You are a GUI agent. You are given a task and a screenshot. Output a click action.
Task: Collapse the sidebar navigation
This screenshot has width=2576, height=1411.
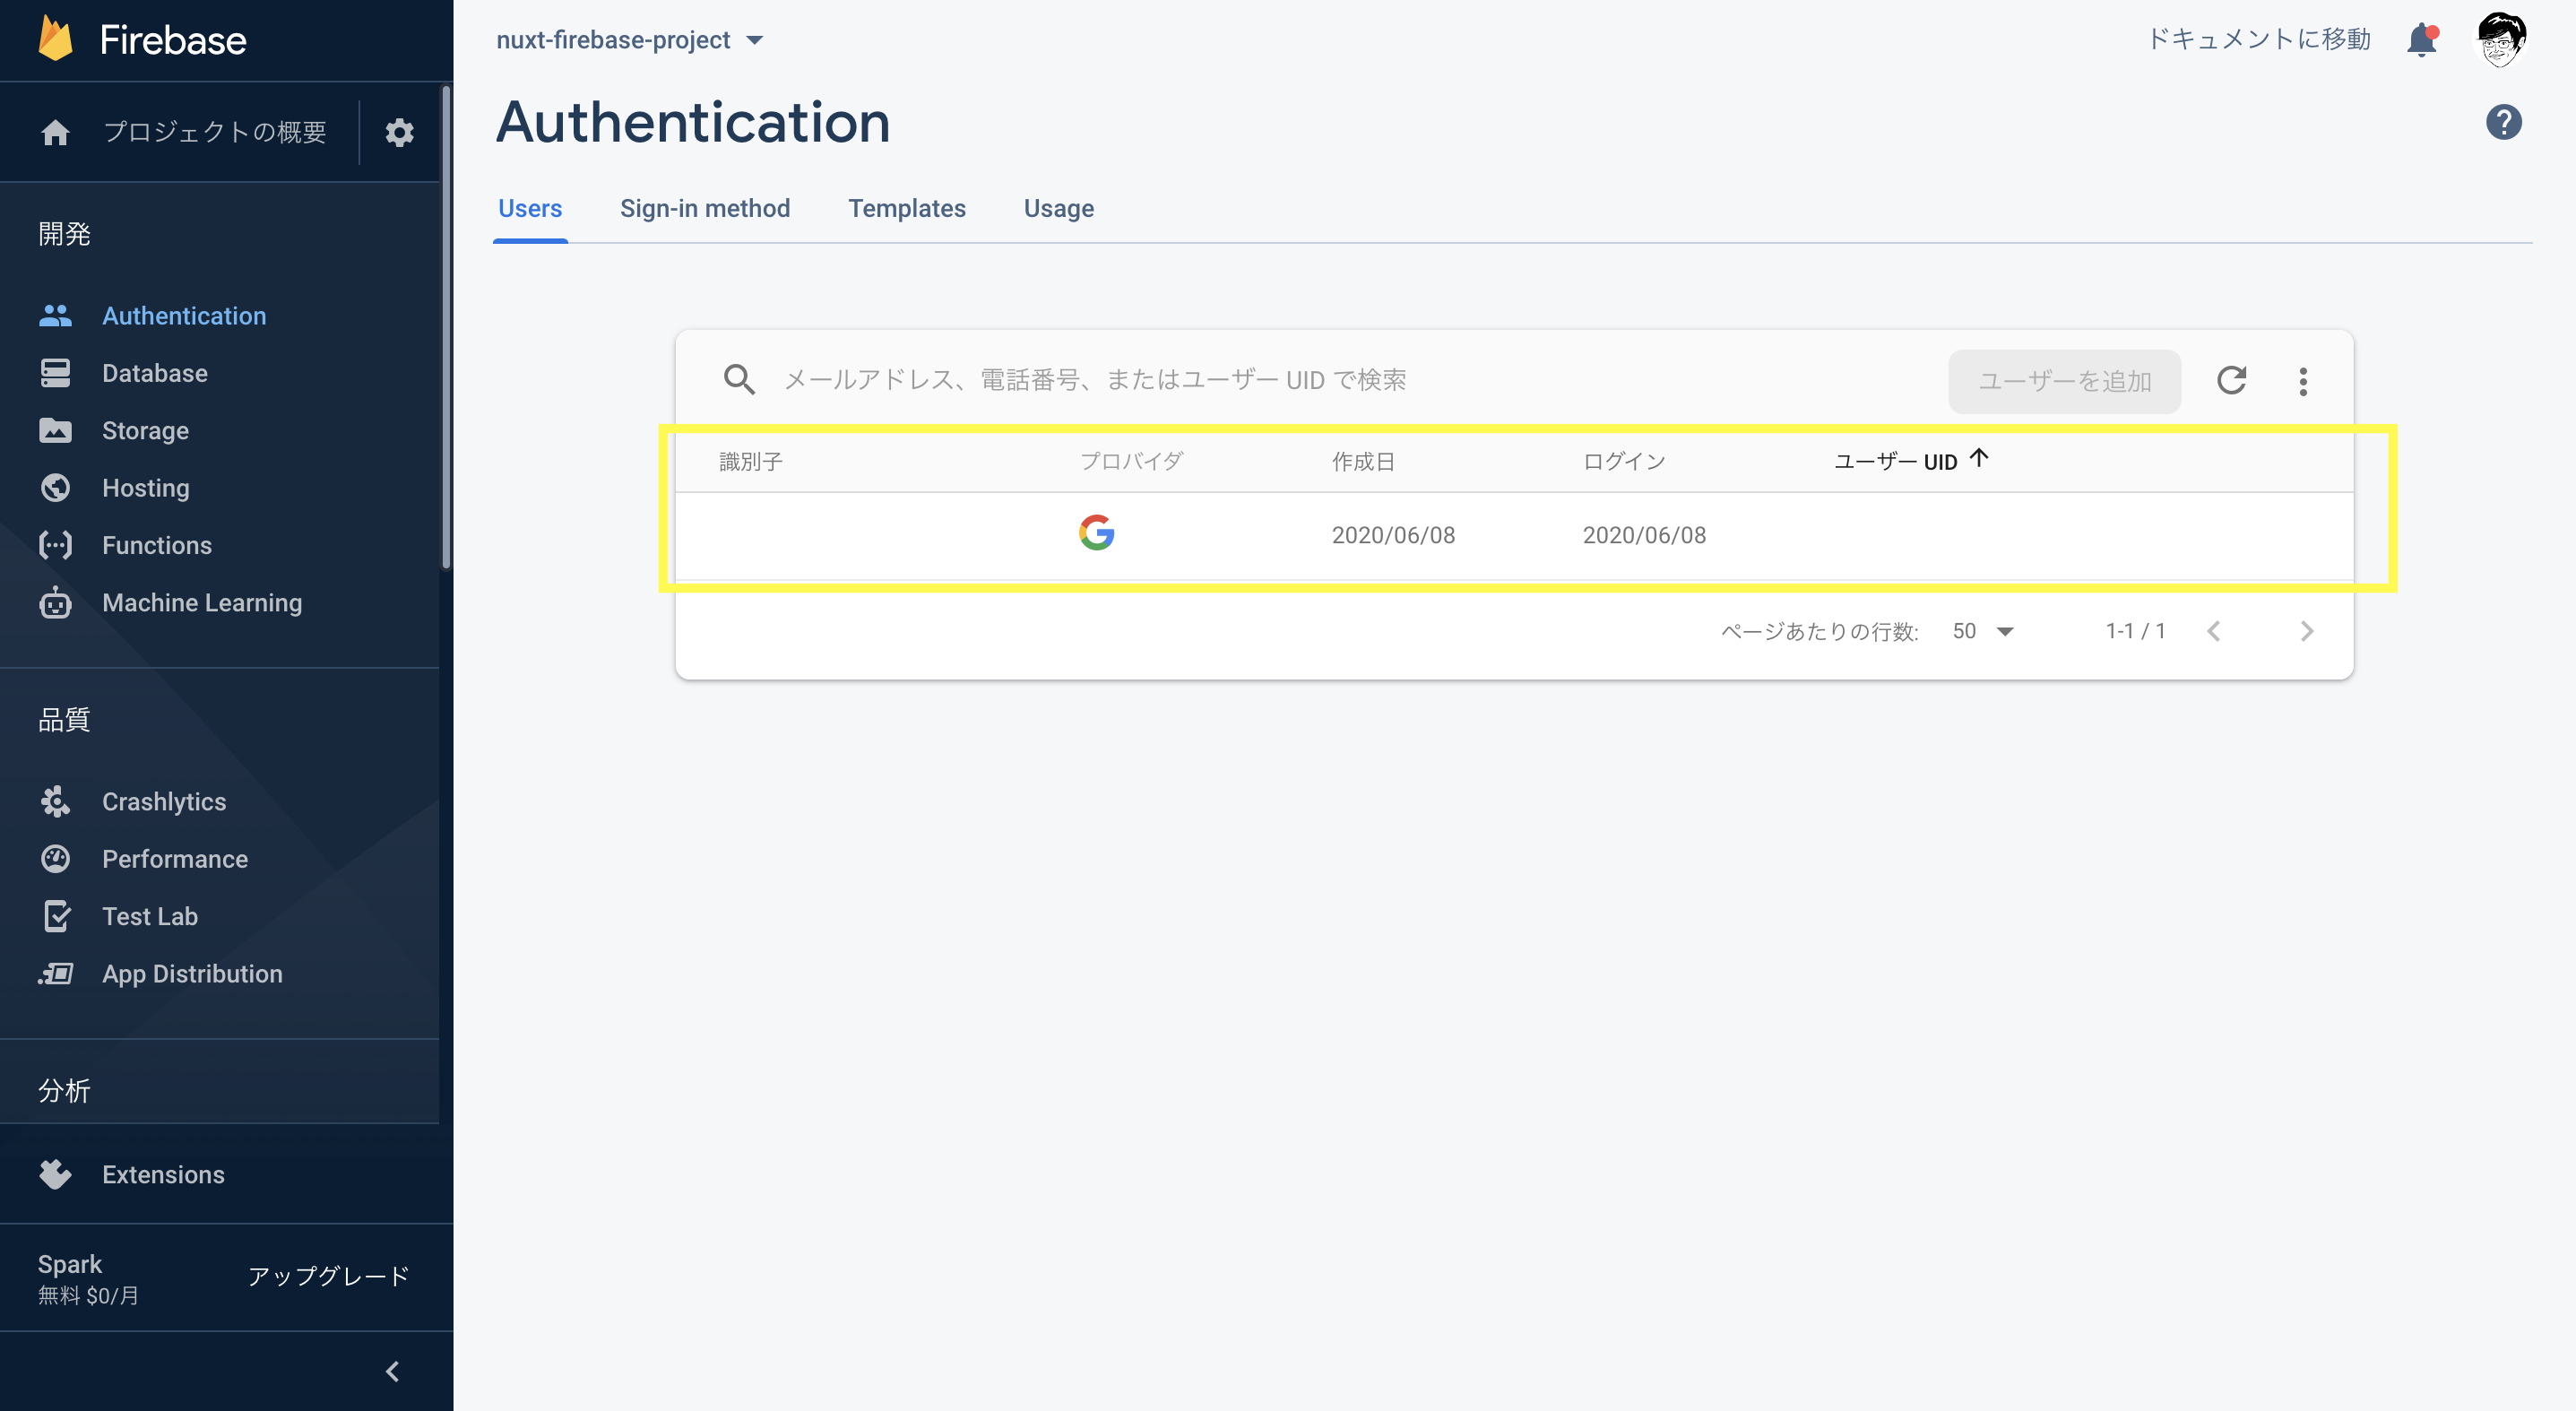pos(392,1371)
